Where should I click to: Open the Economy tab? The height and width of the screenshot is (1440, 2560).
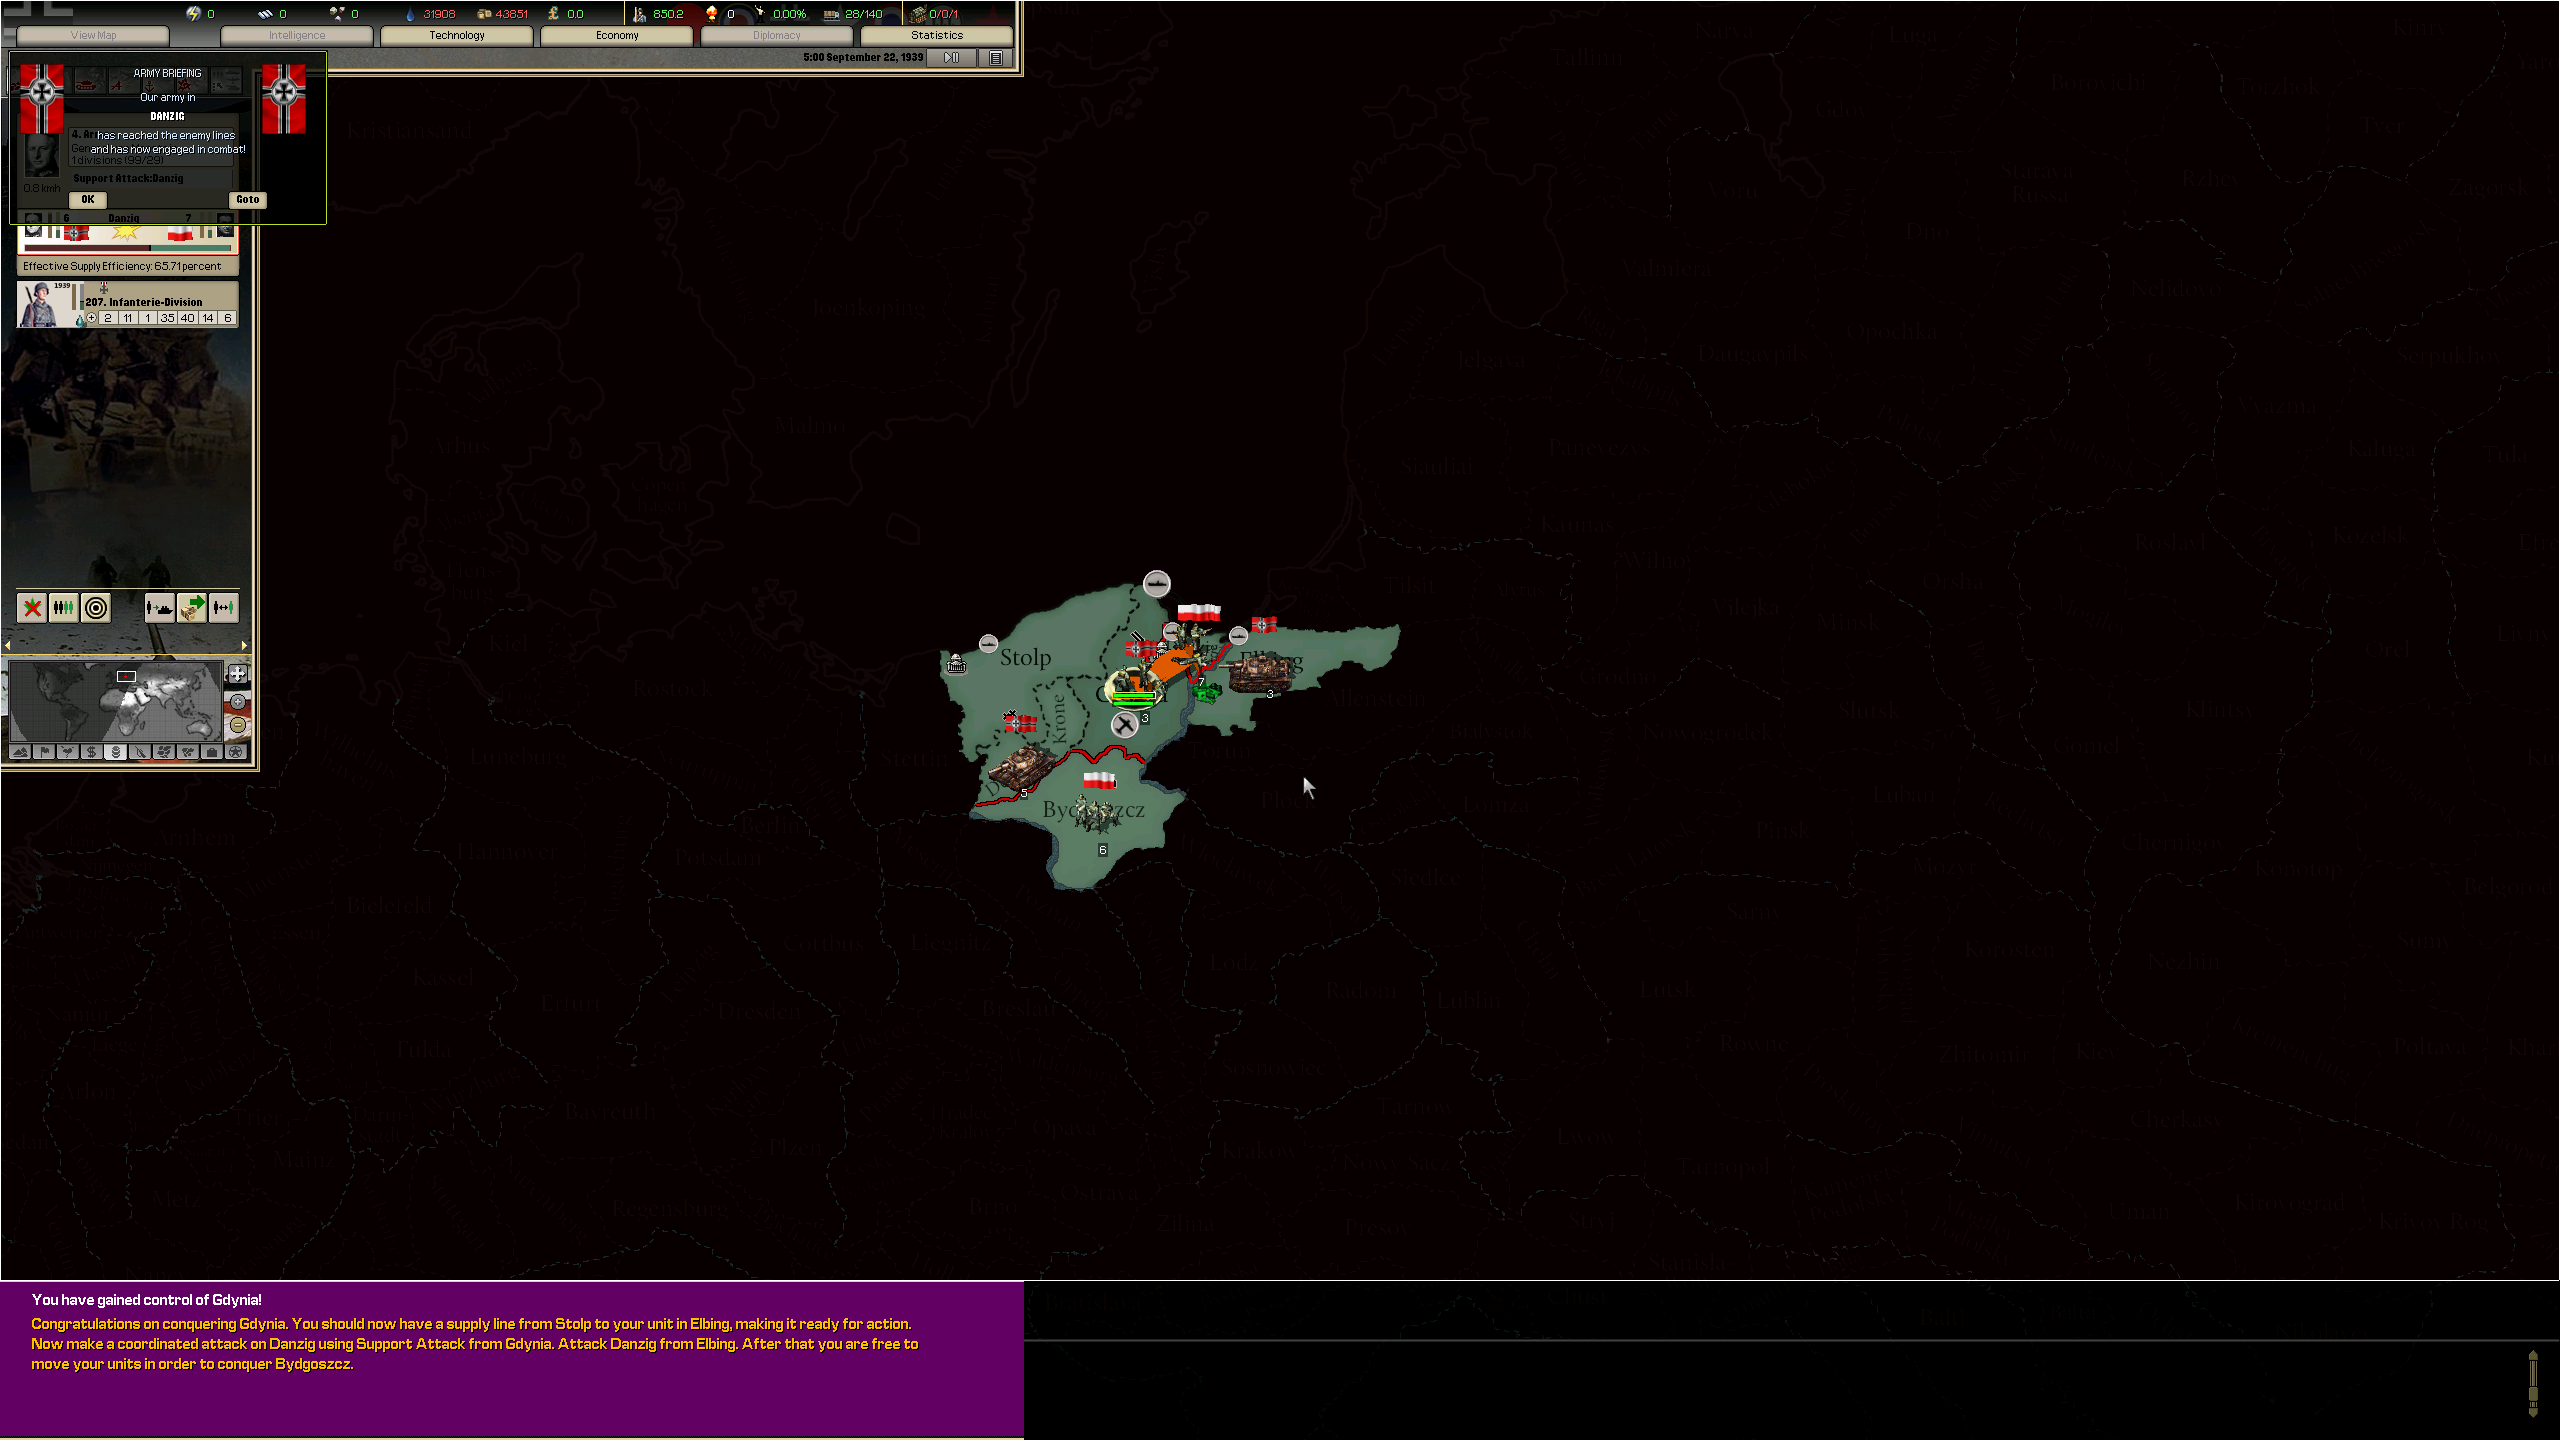(617, 35)
